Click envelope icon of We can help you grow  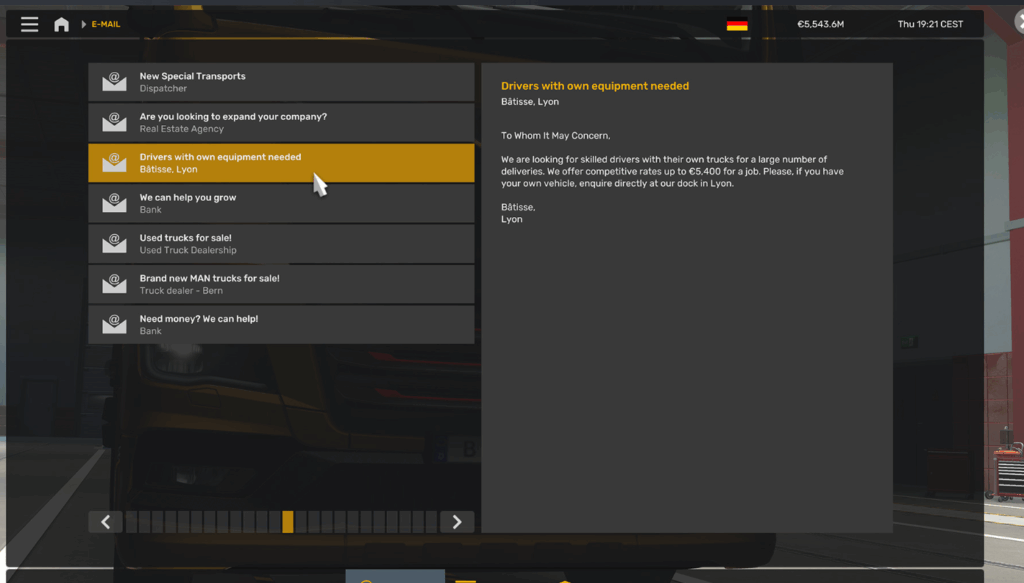(x=114, y=203)
